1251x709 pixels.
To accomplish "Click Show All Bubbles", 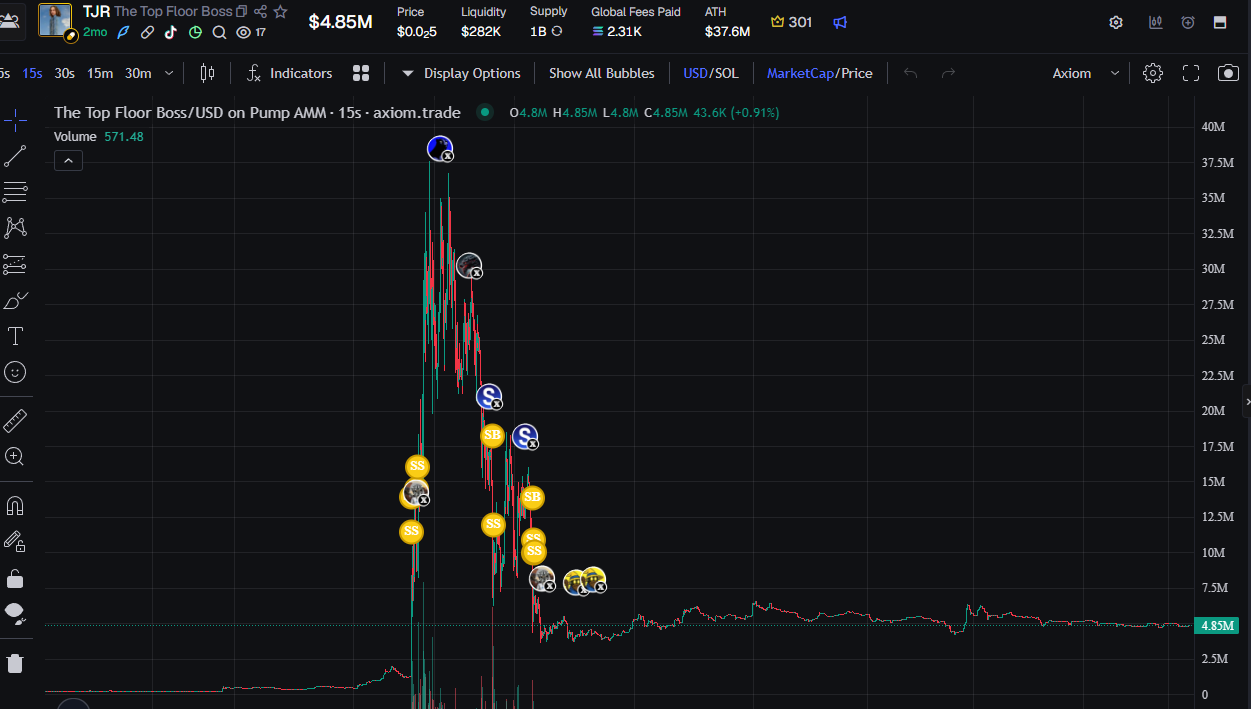I will click(x=602, y=73).
